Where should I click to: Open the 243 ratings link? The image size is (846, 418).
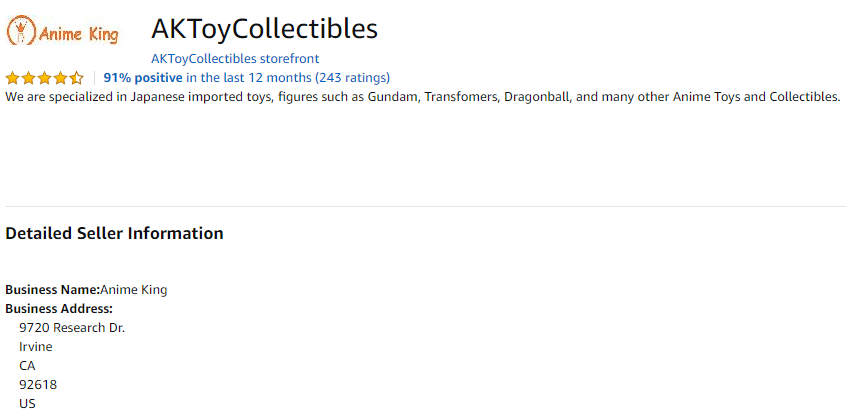[352, 78]
